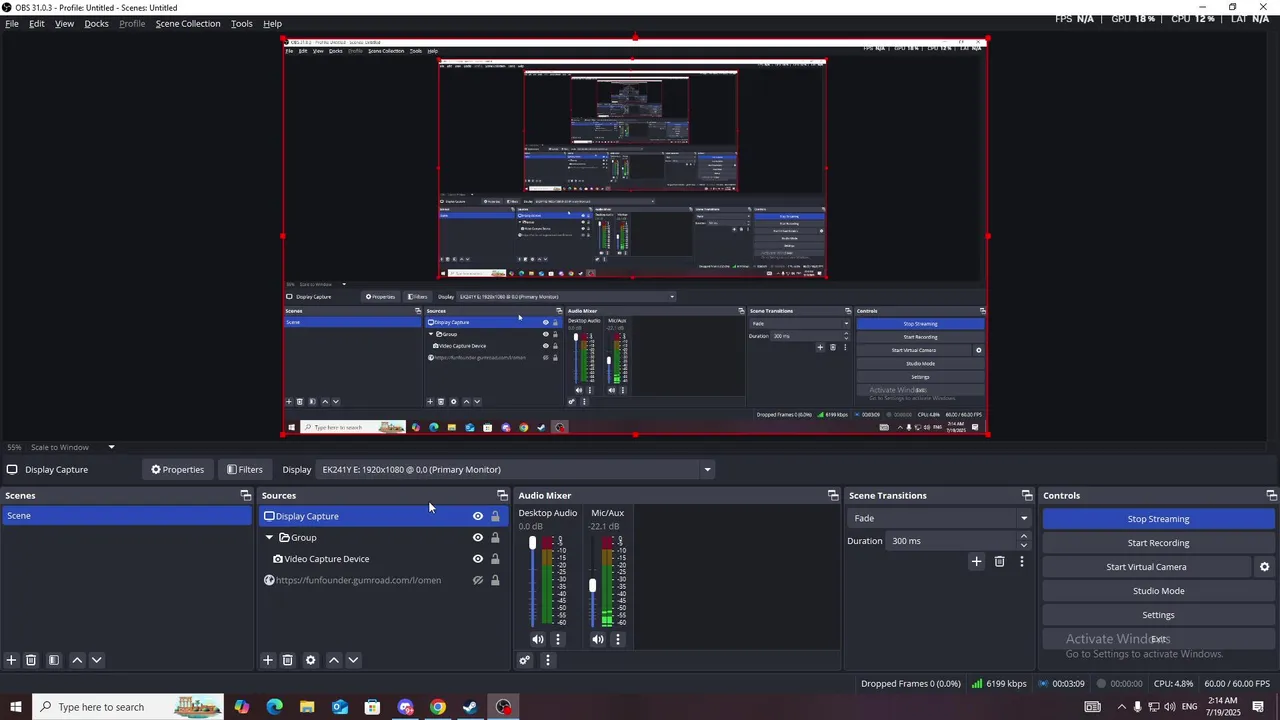The width and height of the screenshot is (1280, 720).
Task: Open the Edit menu
Action: tap(36, 23)
